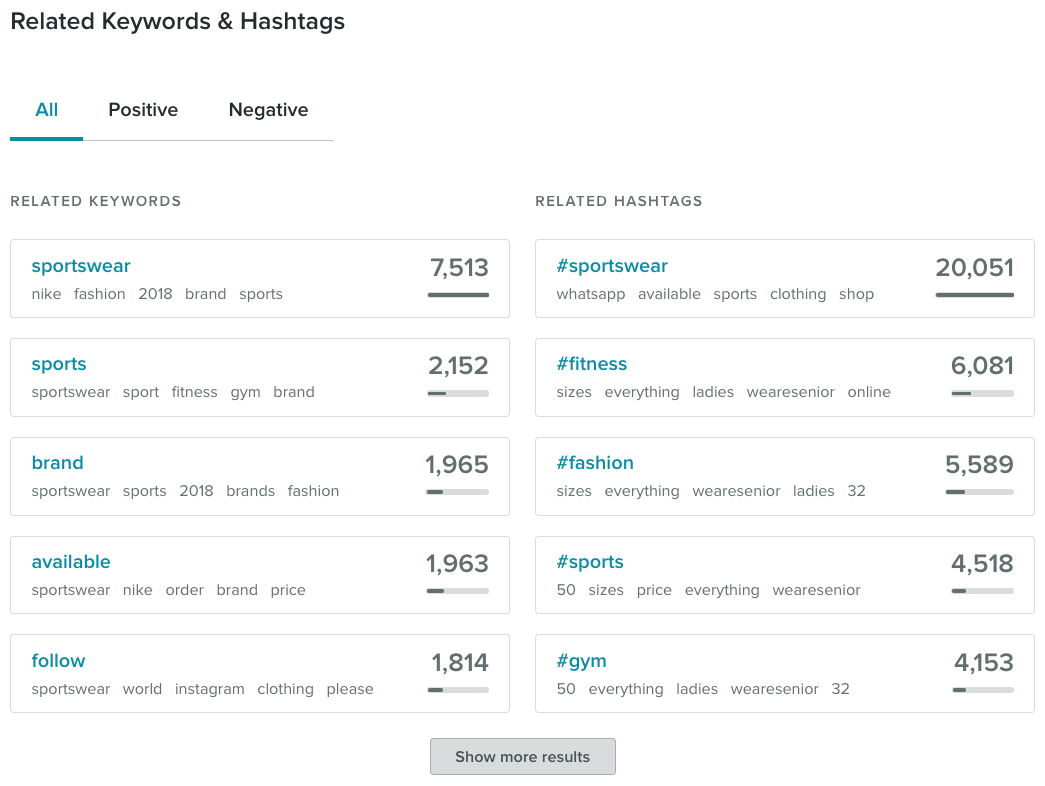Click the progress bar under 4,153
Viewport: 1045px width, 786px height.
point(984,690)
